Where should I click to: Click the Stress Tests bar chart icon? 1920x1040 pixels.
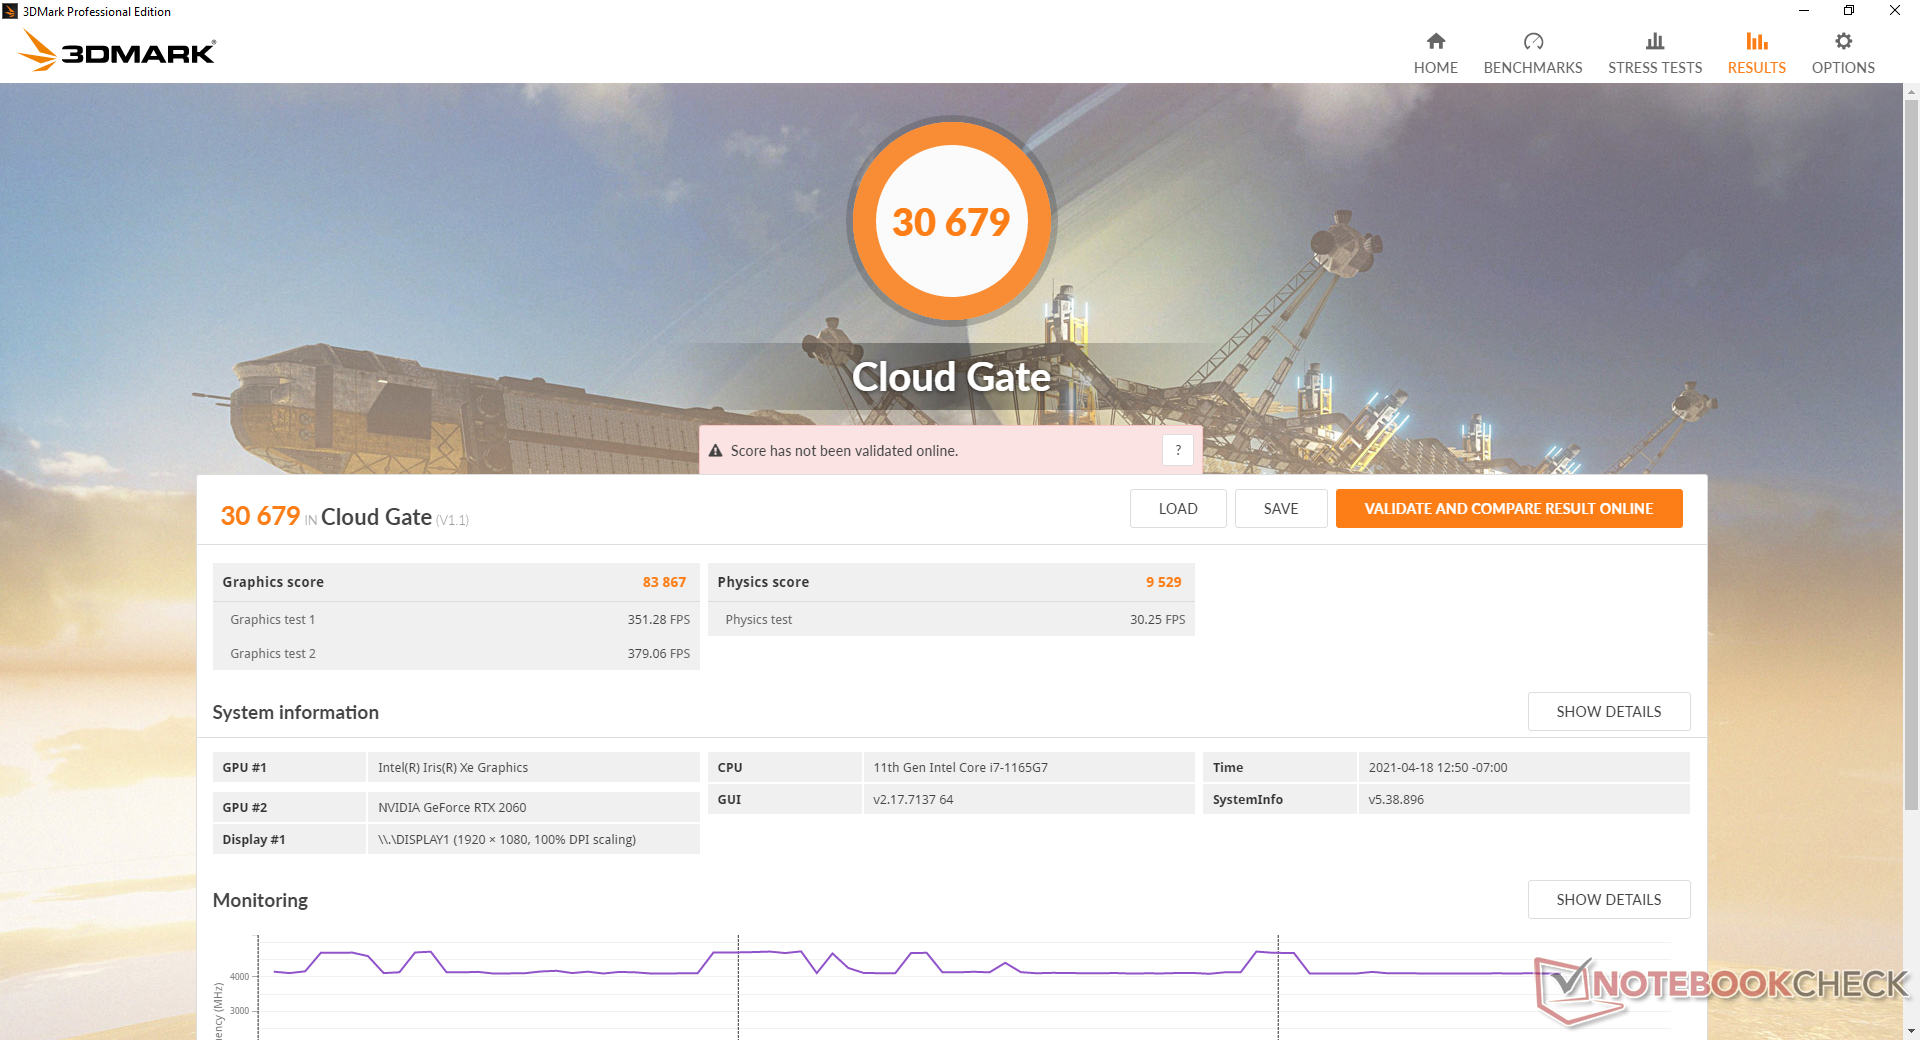click(x=1654, y=41)
